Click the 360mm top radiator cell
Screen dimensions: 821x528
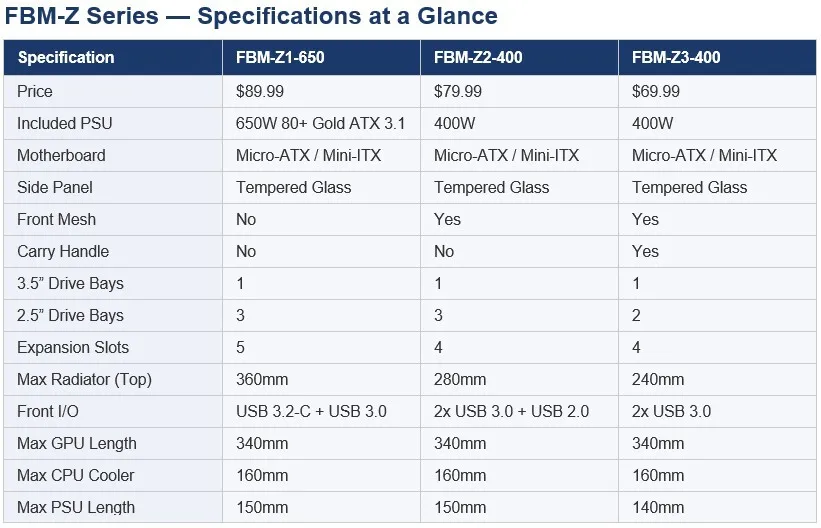[x=321, y=379]
